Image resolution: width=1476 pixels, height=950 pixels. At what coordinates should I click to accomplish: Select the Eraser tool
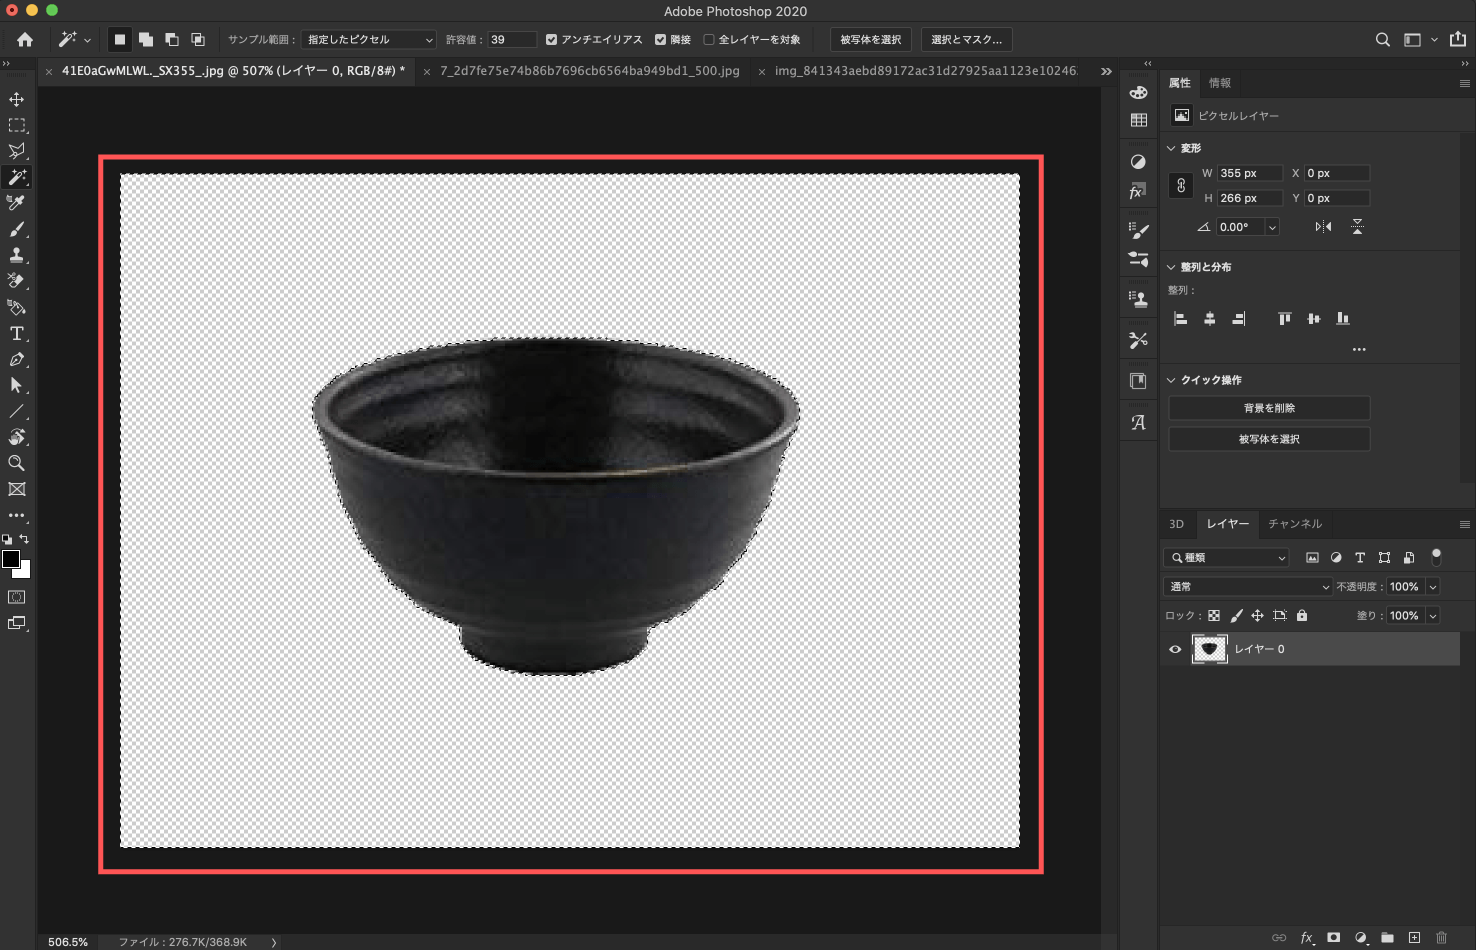[x=17, y=281]
